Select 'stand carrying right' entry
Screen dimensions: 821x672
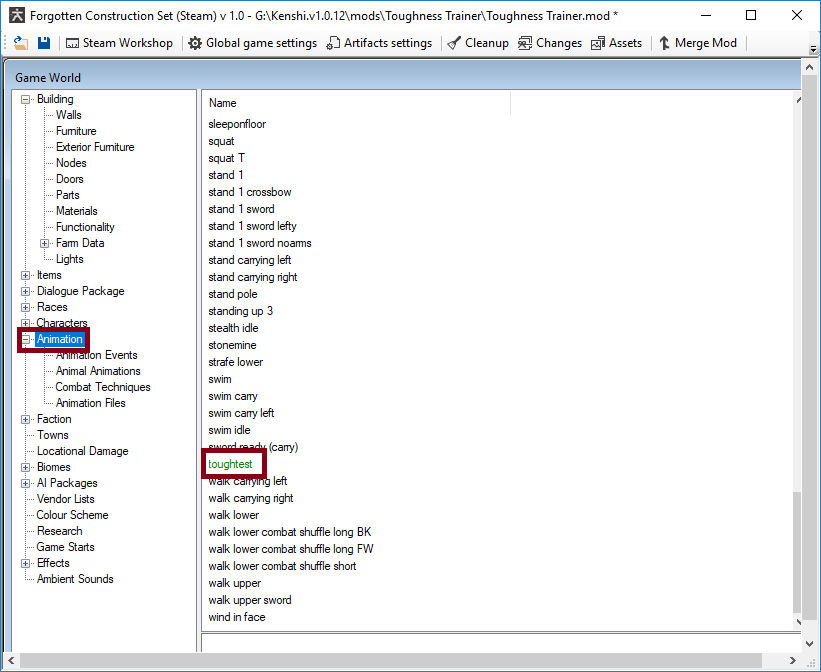click(253, 277)
